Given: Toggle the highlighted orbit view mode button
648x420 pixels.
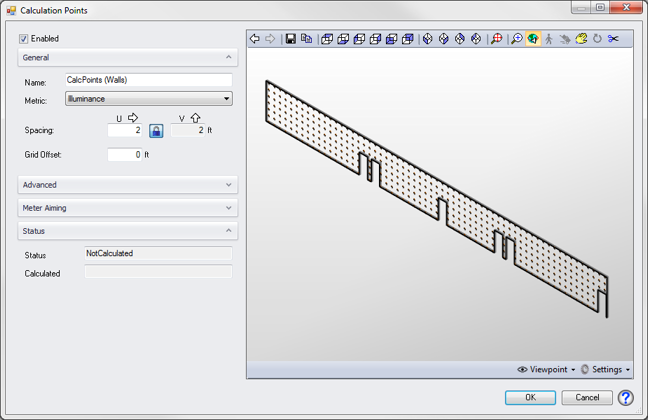Looking at the screenshot, I should click(x=532, y=39).
